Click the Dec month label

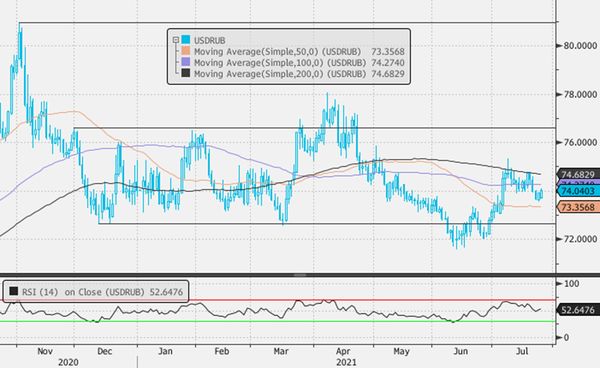pyautogui.click(x=104, y=351)
